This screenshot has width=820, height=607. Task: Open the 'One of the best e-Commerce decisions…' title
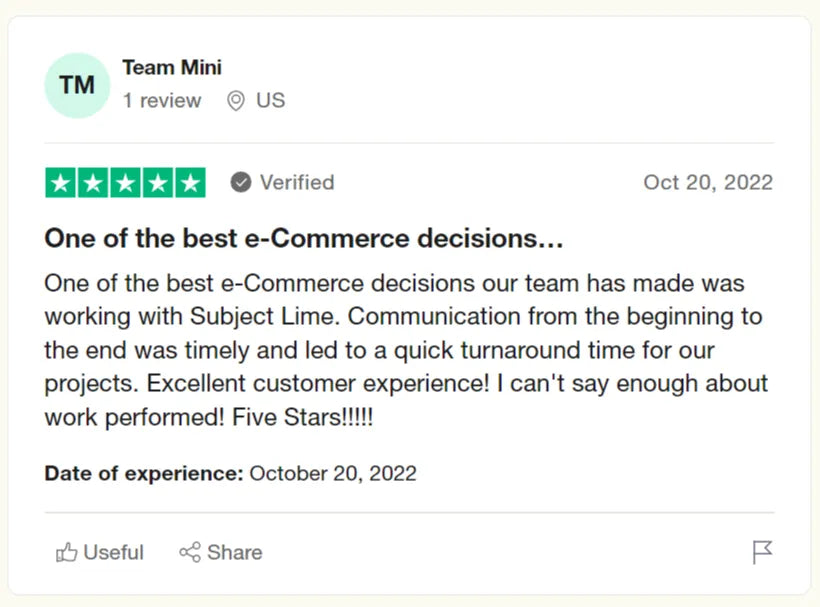click(304, 239)
